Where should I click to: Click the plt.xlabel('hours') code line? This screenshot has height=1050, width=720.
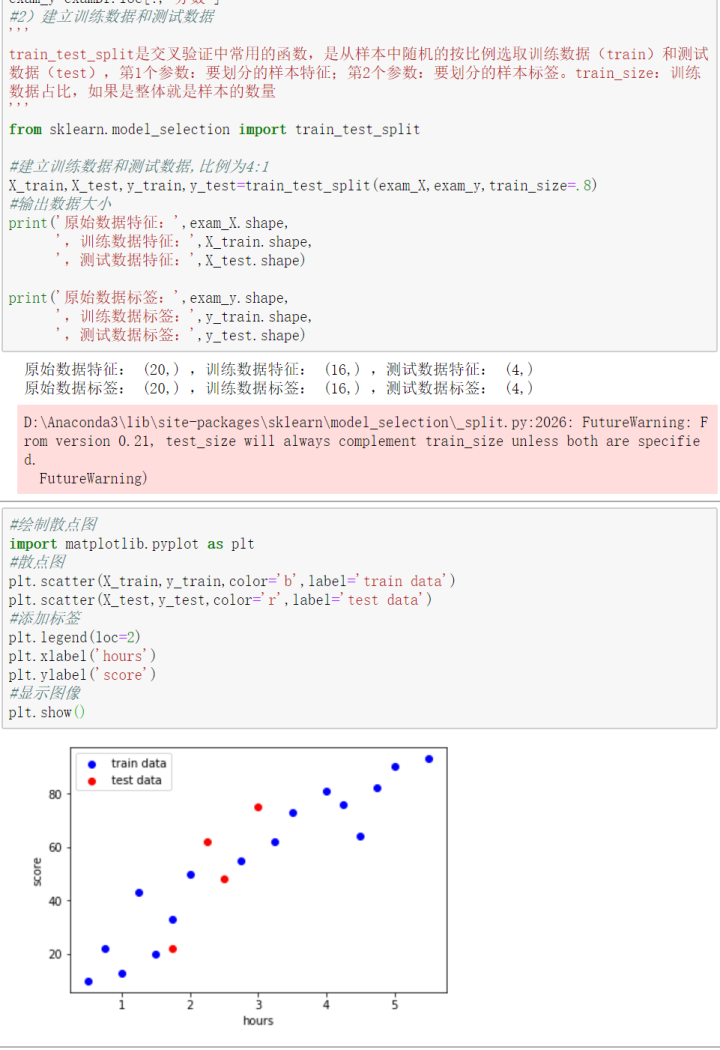point(82,656)
